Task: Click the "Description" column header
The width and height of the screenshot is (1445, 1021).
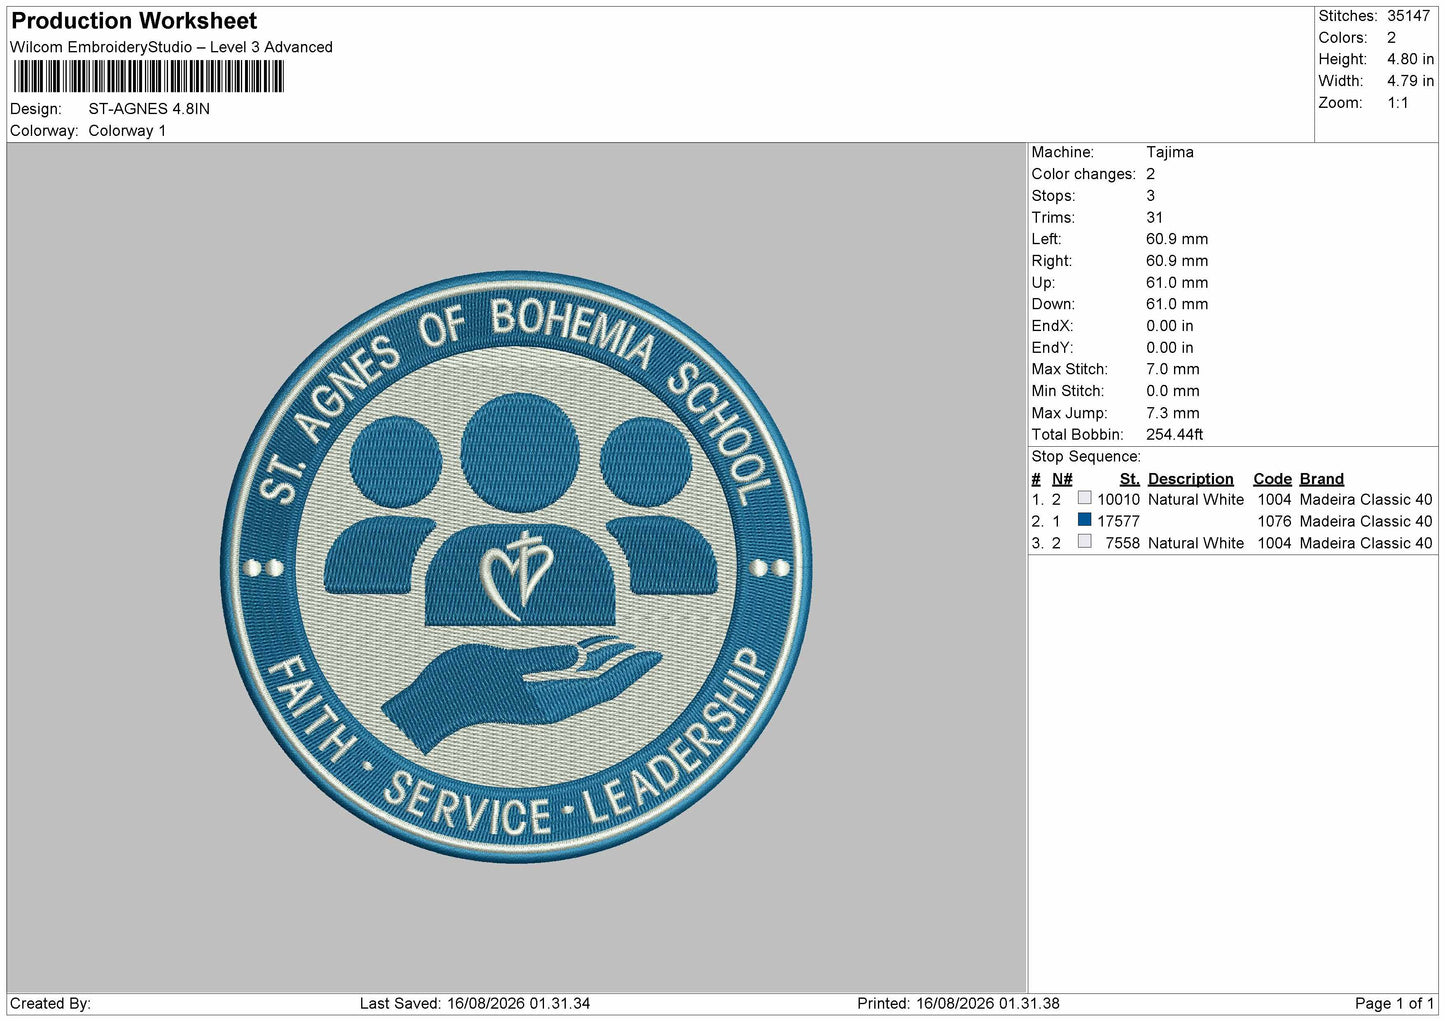Action: click(x=1191, y=479)
